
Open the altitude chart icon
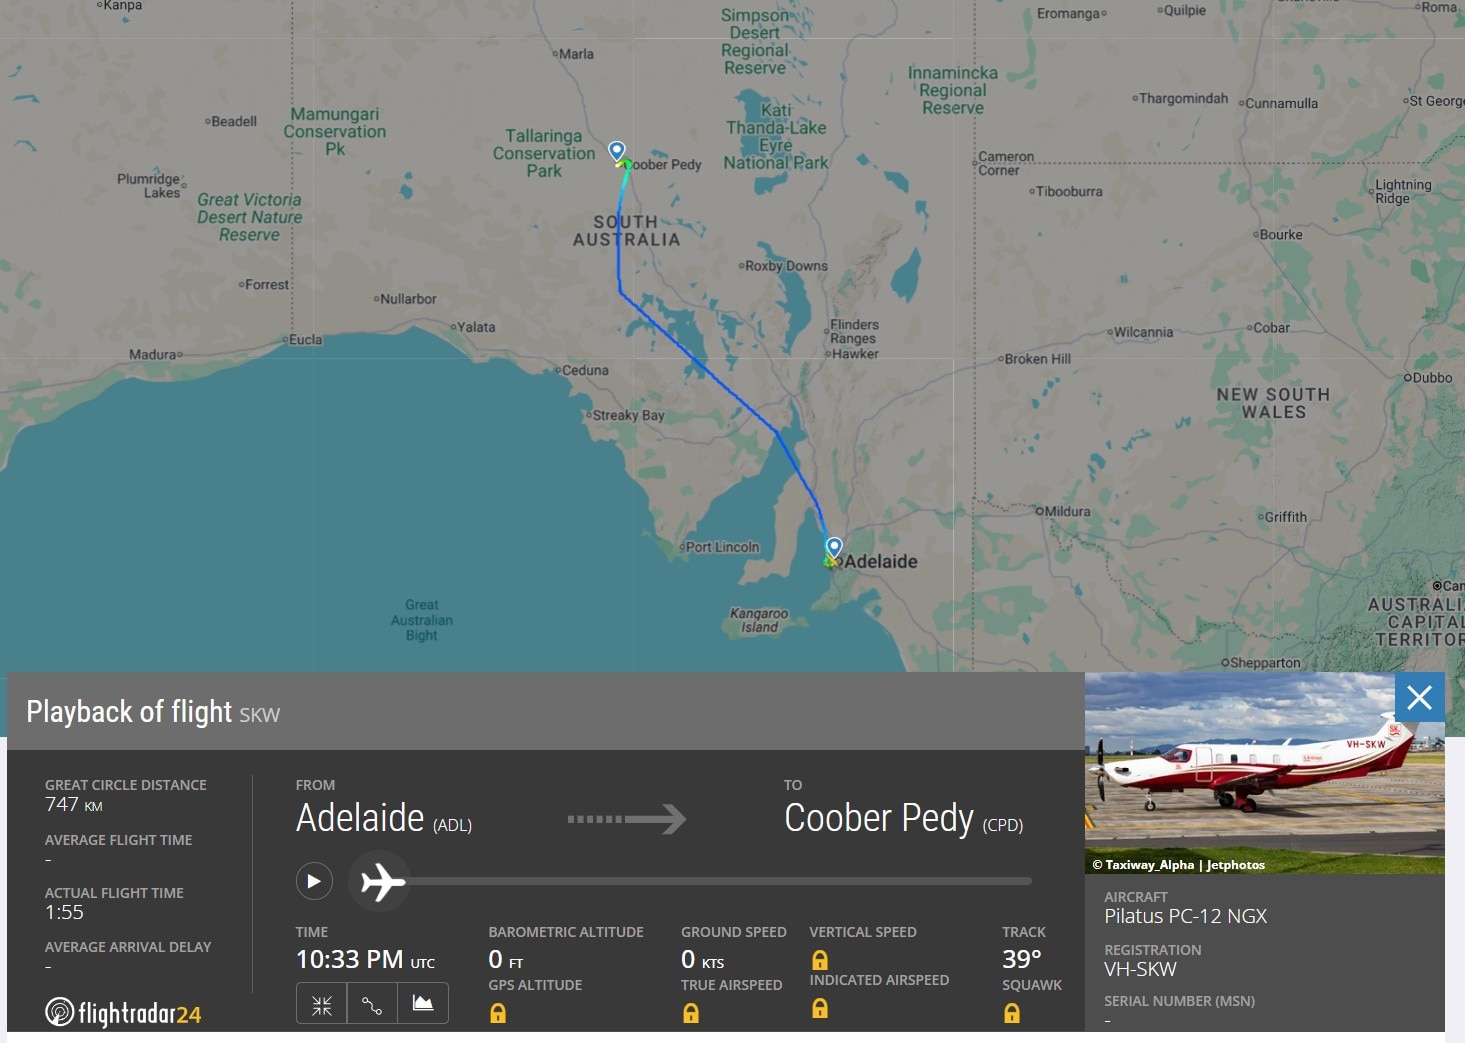point(423,1003)
